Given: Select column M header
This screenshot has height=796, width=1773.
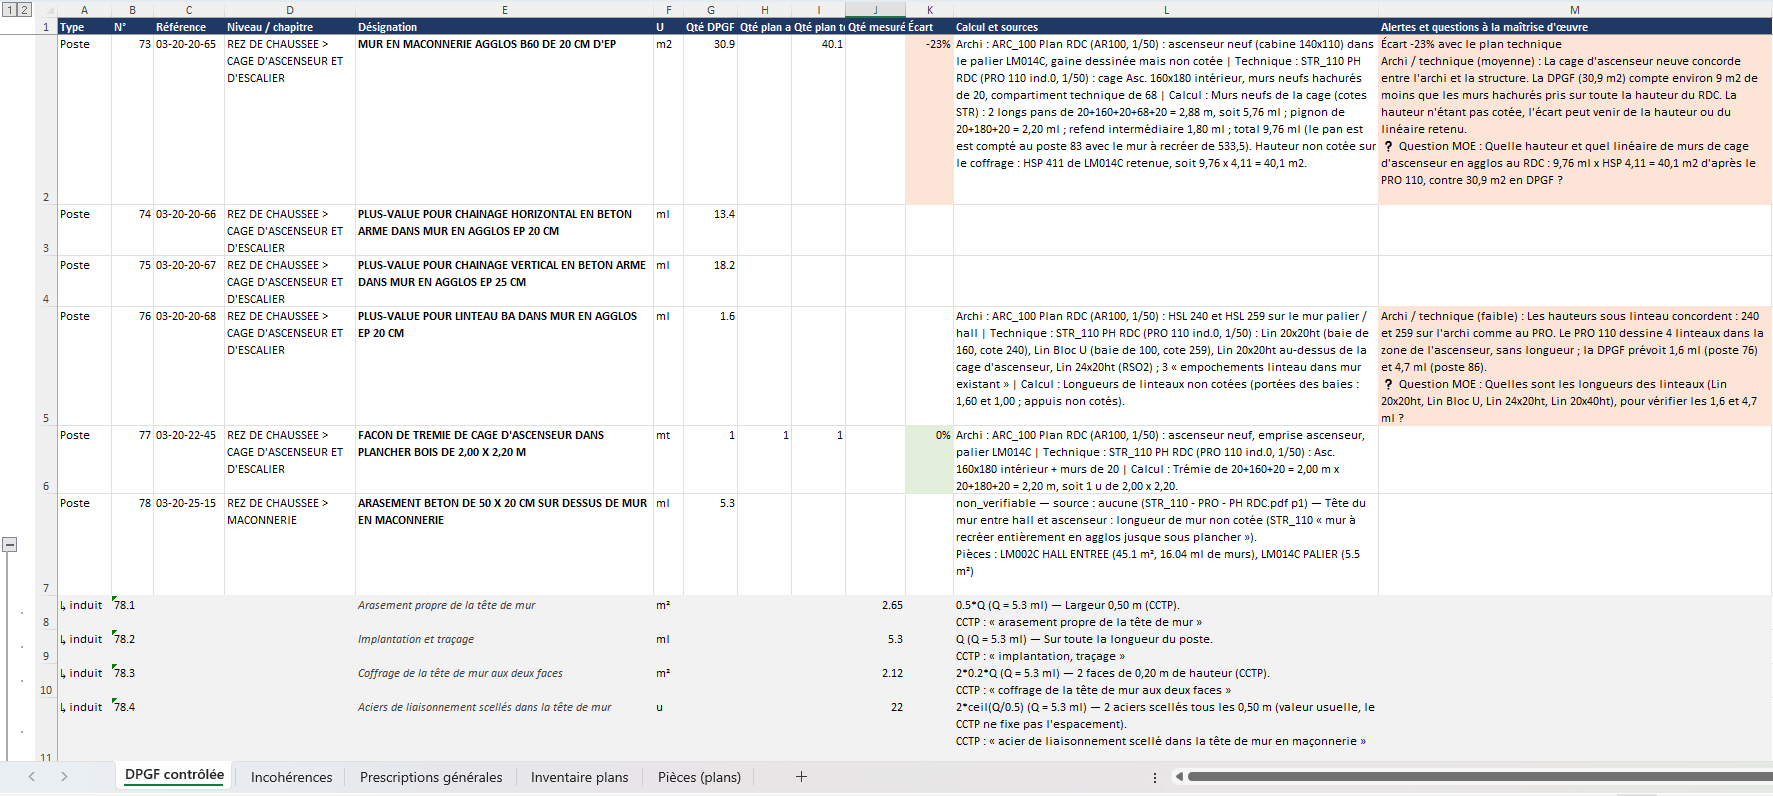Looking at the screenshot, I should coord(1575,10).
